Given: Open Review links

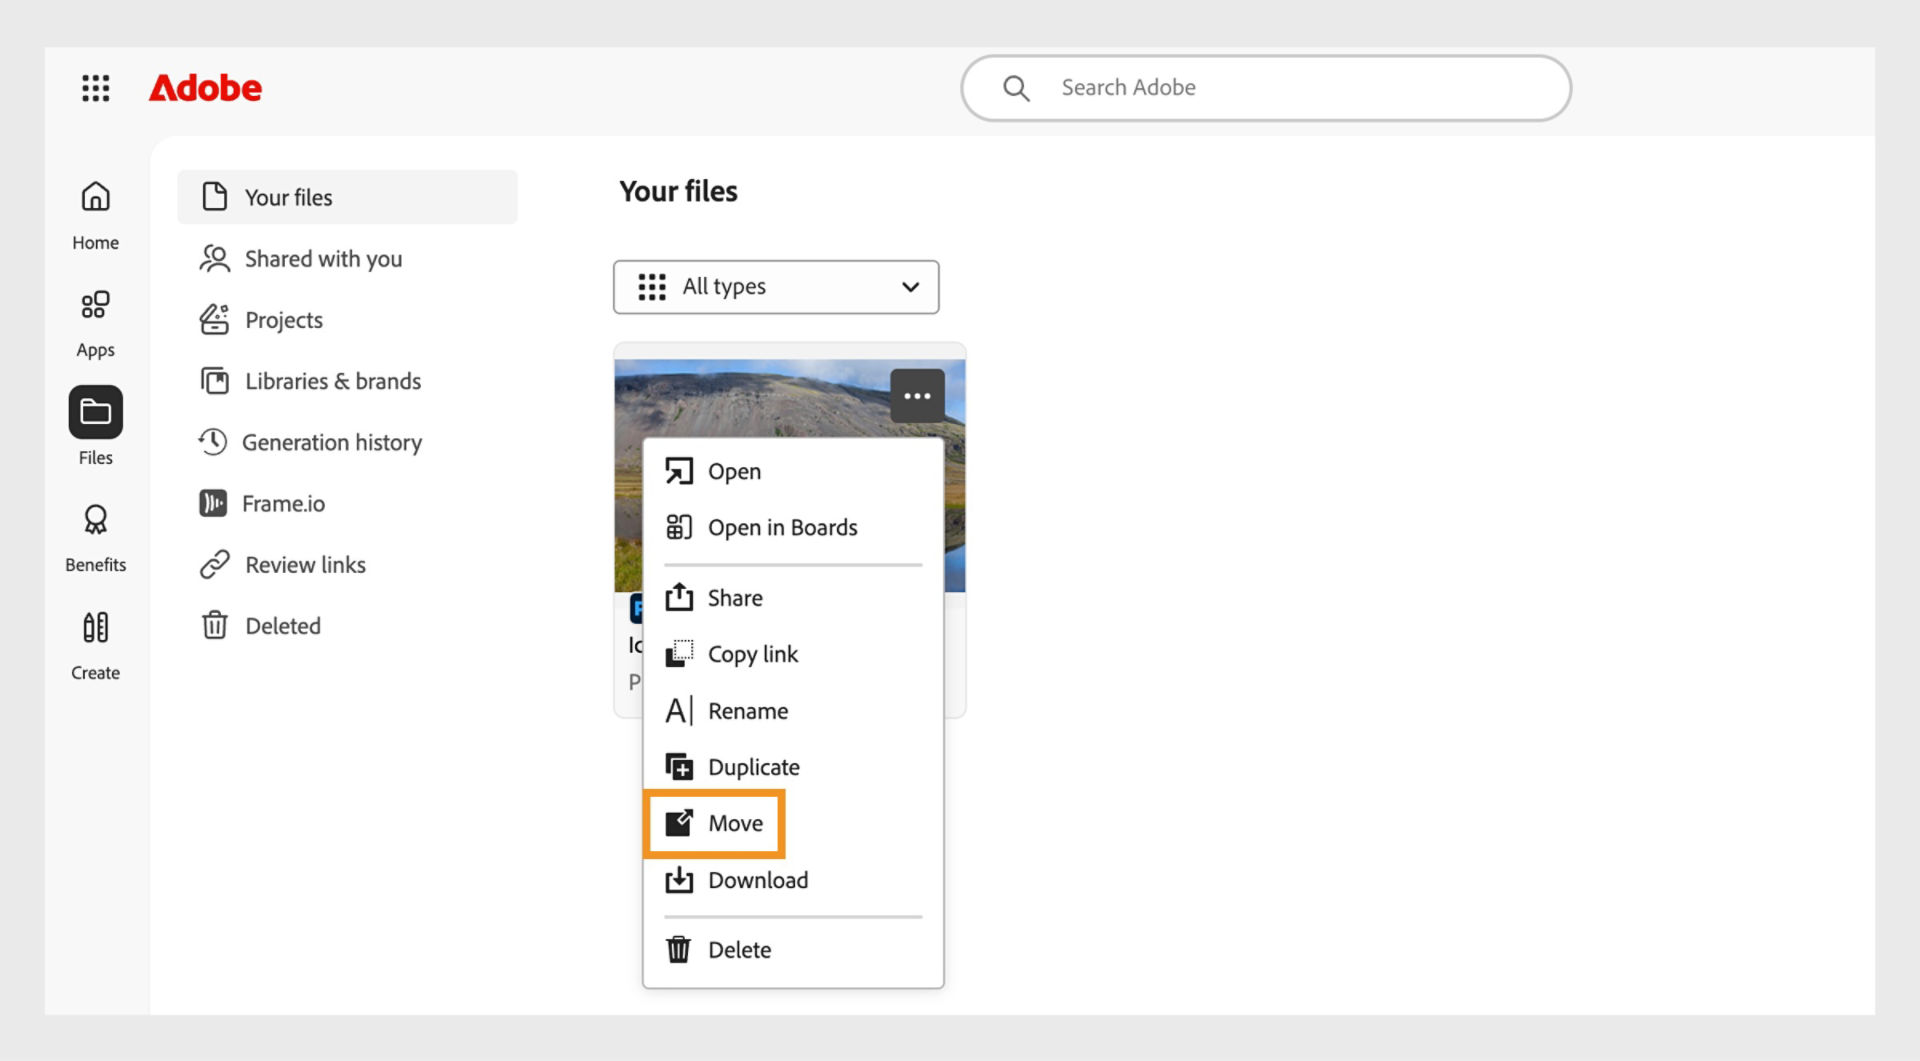Looking at the screenshot, I should 282,565.
